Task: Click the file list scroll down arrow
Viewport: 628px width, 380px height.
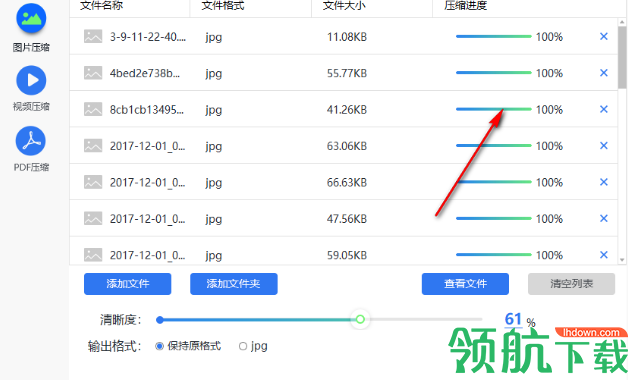Action: [622, 260]
